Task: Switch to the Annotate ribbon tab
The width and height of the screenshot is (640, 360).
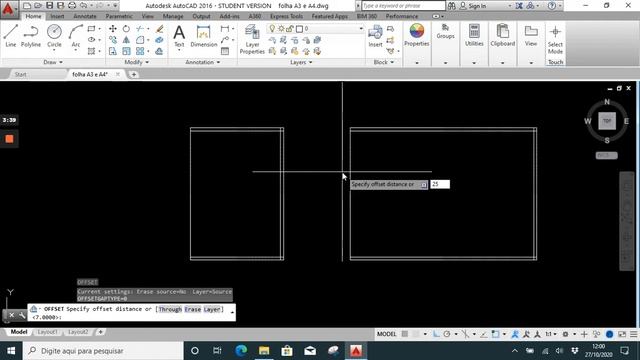Action: point(84,16)
